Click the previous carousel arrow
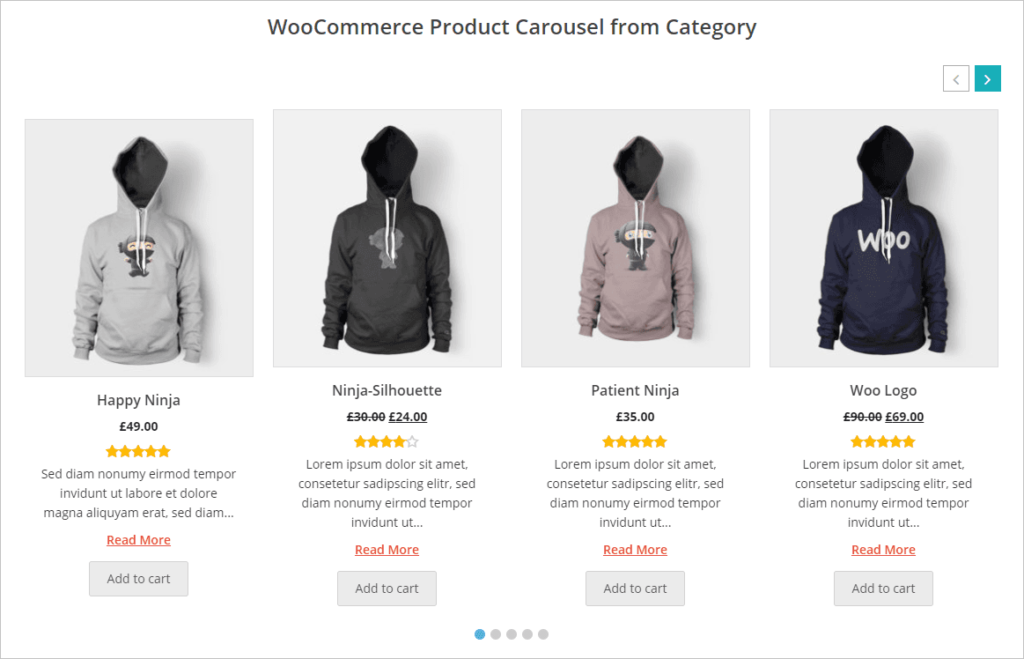This screenshot has height=659, width=1024. [x=956, y=78]
